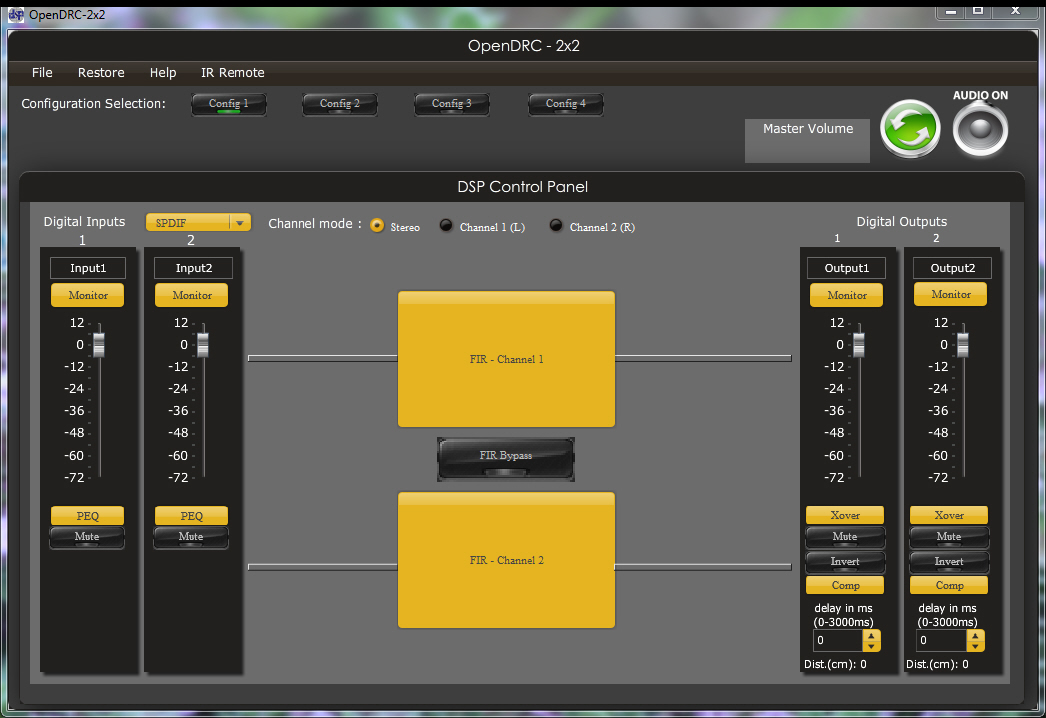Invert the Output1 polarity
1046x718 pixels.
point(845,562)
